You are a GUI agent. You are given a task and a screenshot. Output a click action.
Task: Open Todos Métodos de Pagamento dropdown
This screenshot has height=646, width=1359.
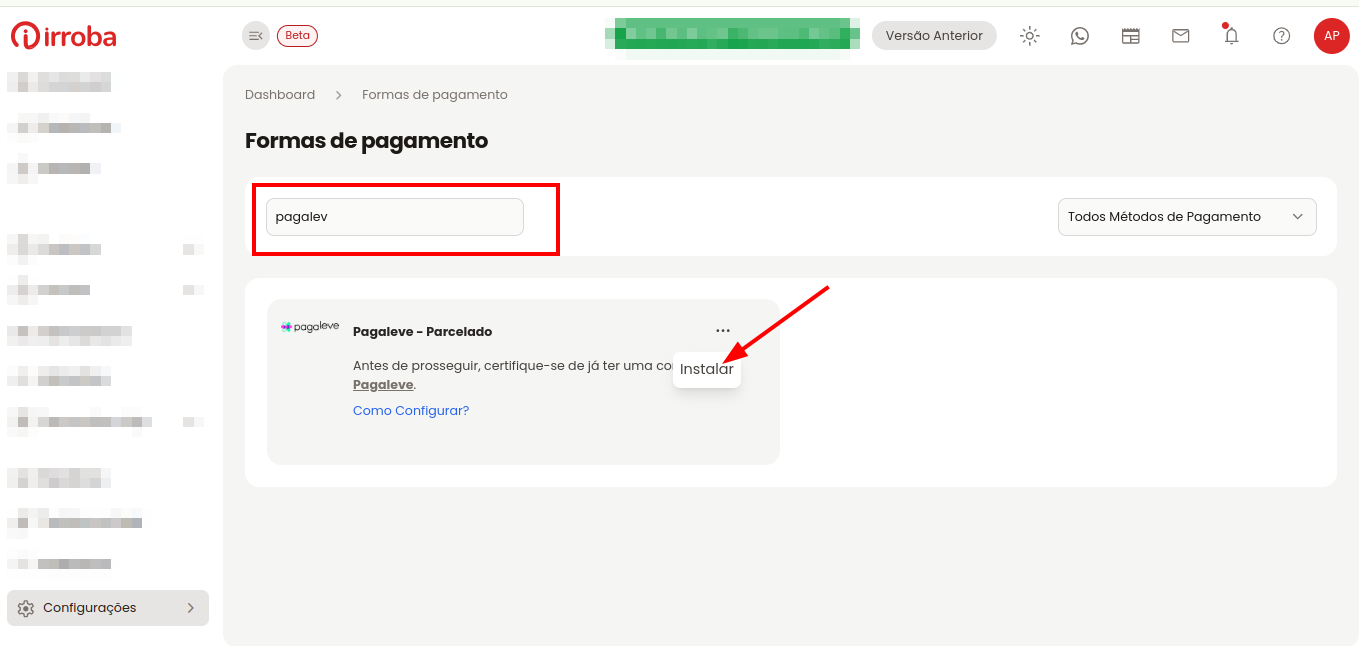point(1187,217)
